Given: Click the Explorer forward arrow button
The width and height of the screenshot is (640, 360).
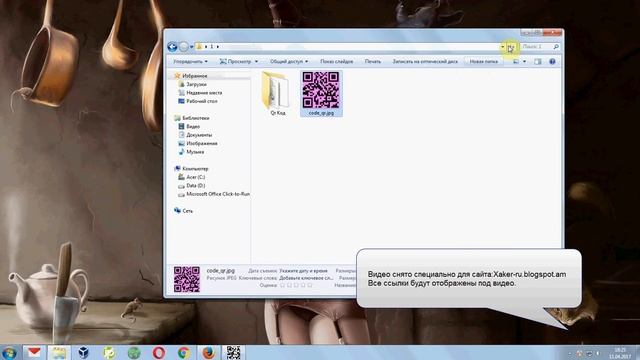Looking at the screenshot, I should coord(184,47).
